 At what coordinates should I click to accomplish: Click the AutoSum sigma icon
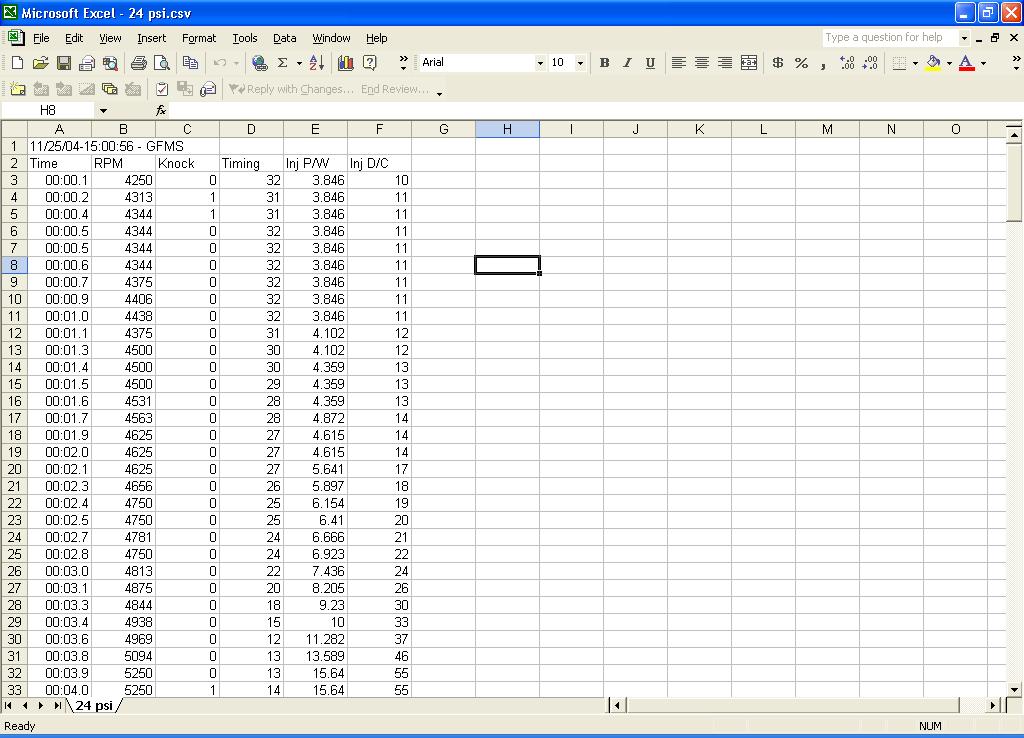283,63
